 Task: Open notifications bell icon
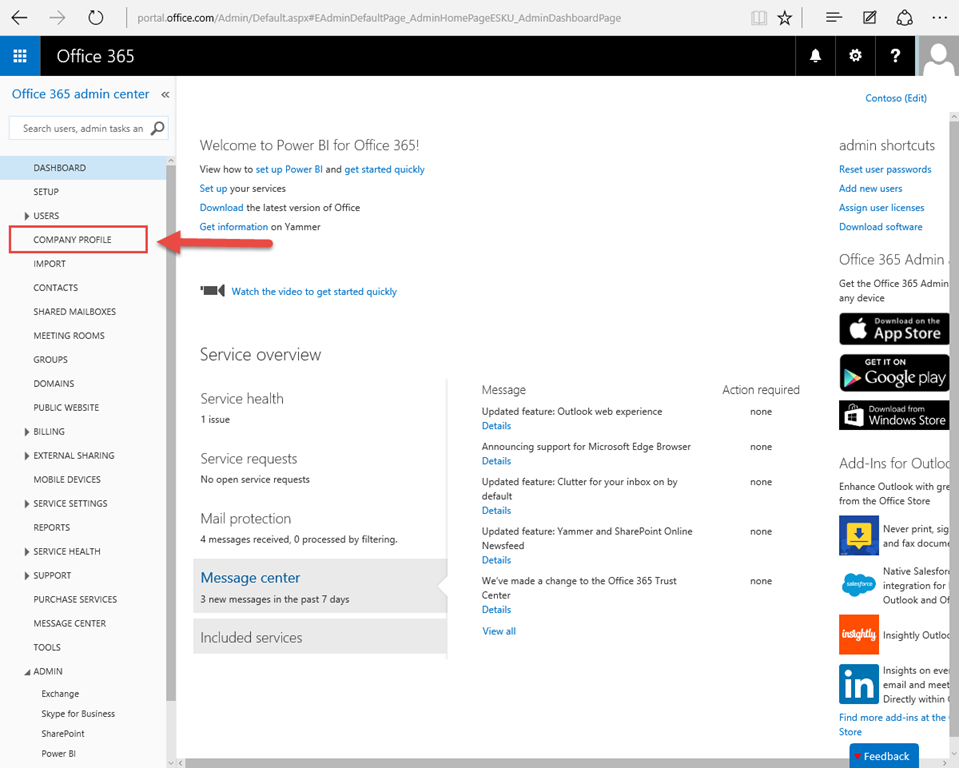pyautogui.click(x=815, y=56)
